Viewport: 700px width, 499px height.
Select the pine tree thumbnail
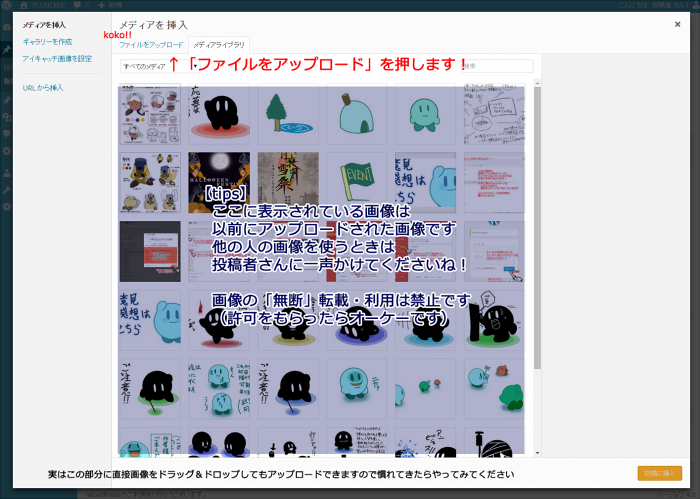coord(288,113)
